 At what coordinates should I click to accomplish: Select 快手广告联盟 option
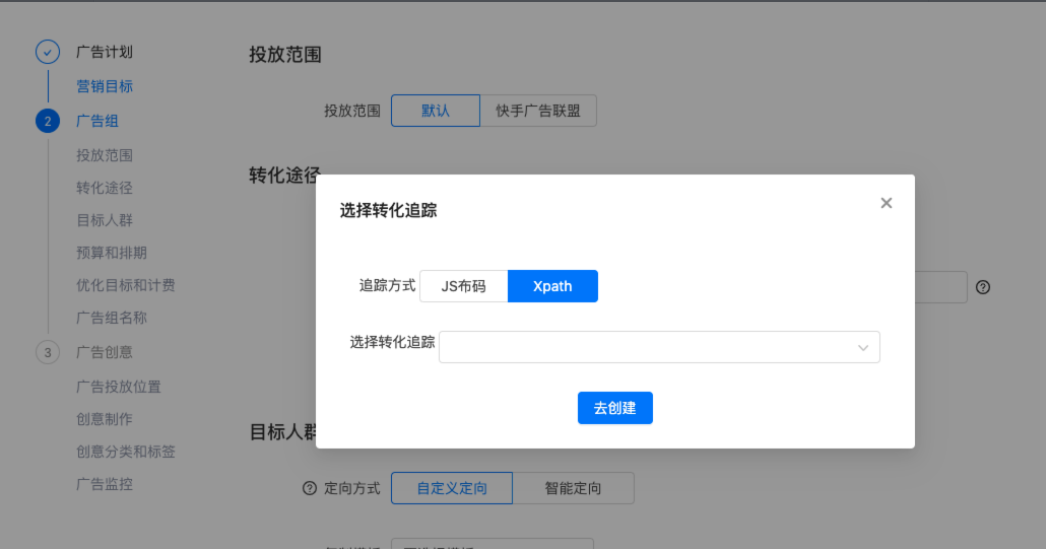538,111
